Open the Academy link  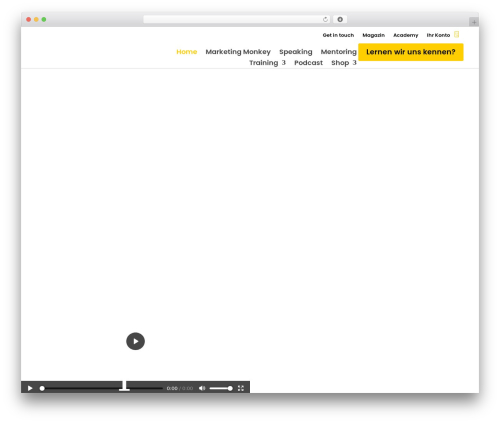tap(405, 35)
